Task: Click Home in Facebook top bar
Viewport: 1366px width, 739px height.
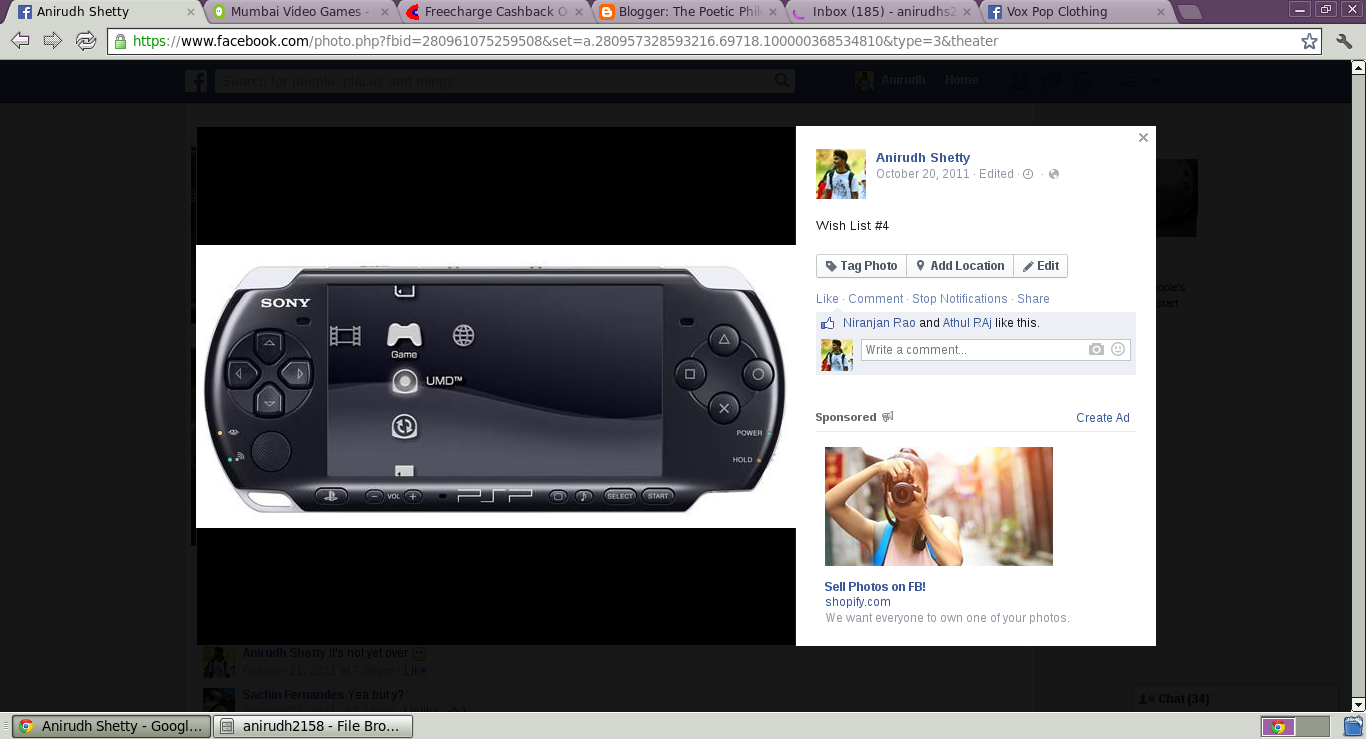Action: pyautogui.click(x=961, y=80)
